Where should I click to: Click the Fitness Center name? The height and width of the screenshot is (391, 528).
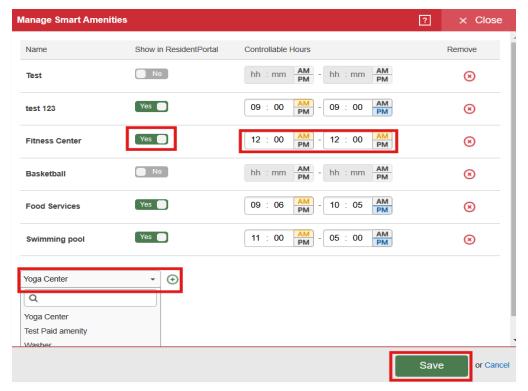tap(53, 141)
